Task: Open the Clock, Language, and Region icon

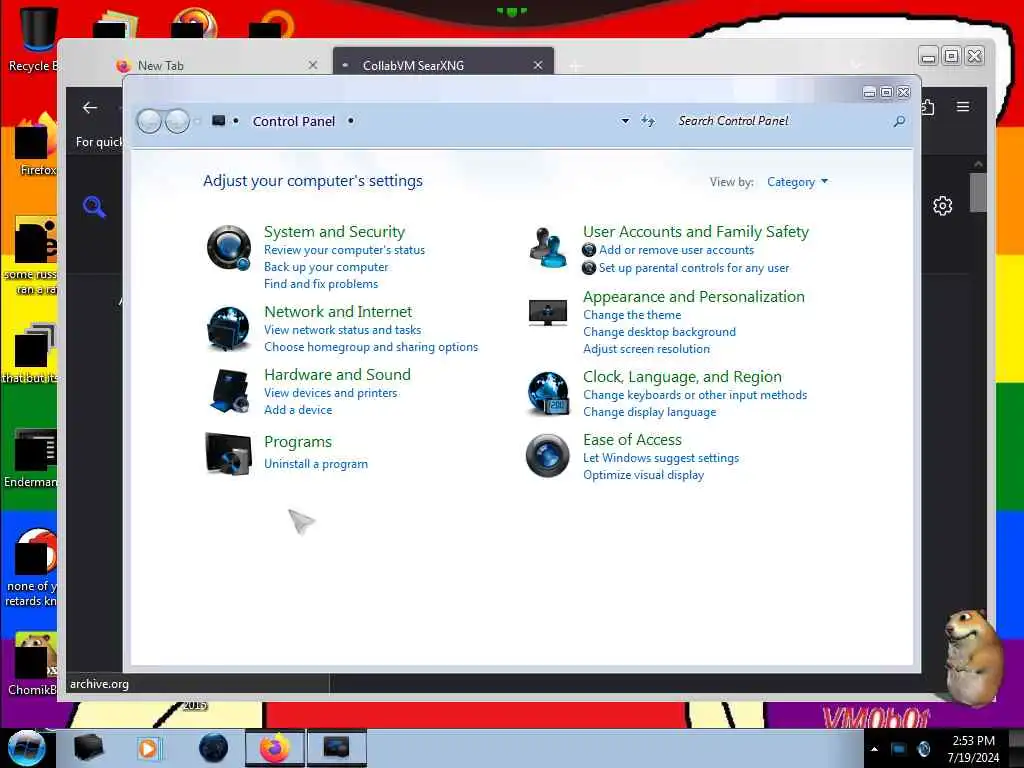Action: (548, 393)
